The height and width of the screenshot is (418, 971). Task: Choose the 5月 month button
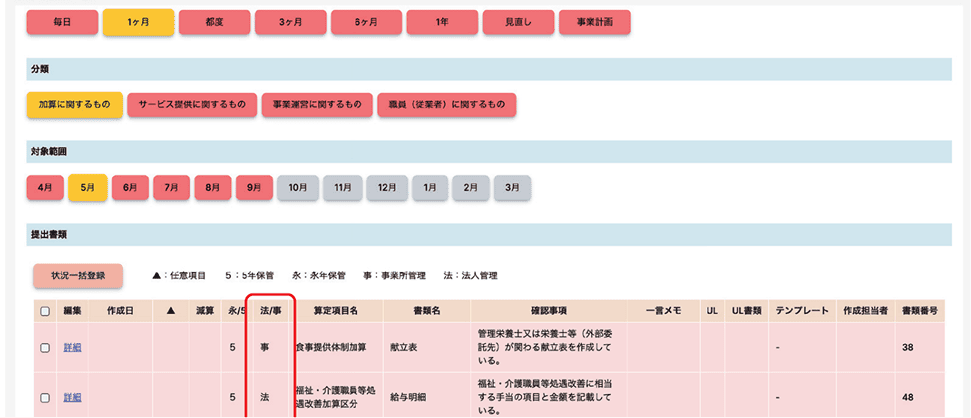tap(88, 187)
